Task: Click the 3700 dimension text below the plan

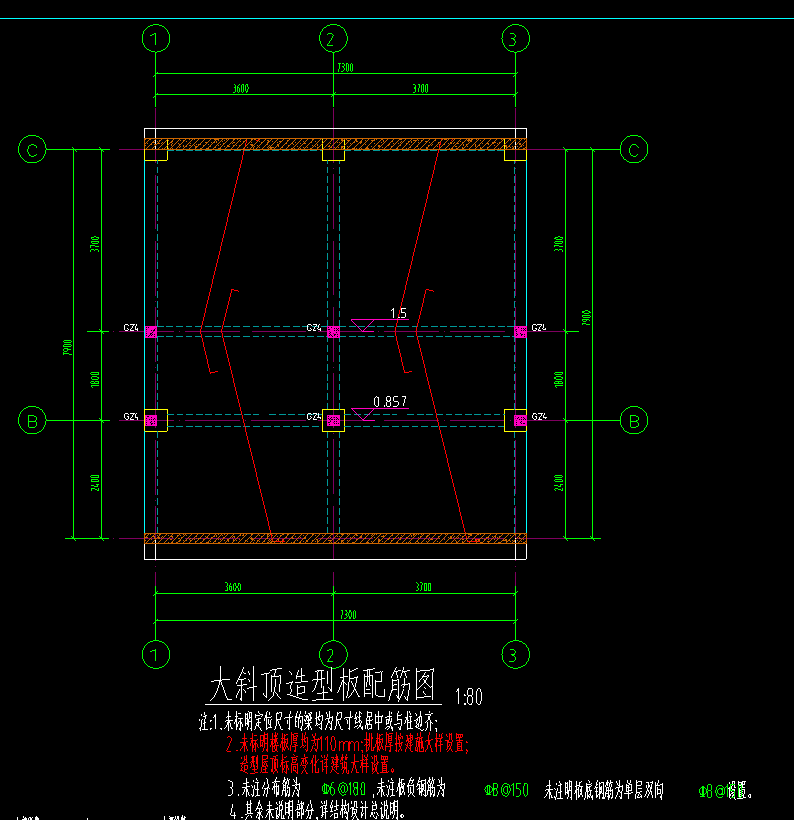Action: coord(423,587)
